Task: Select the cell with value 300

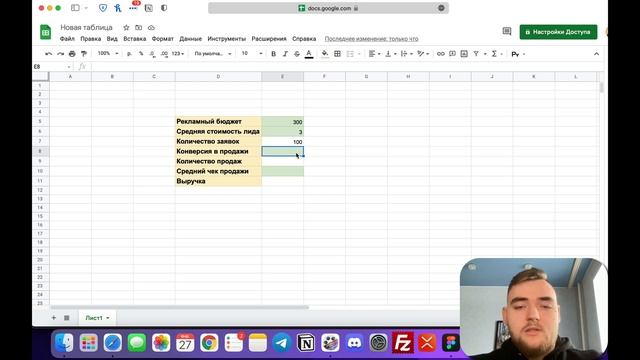Action: coord(282,122)
